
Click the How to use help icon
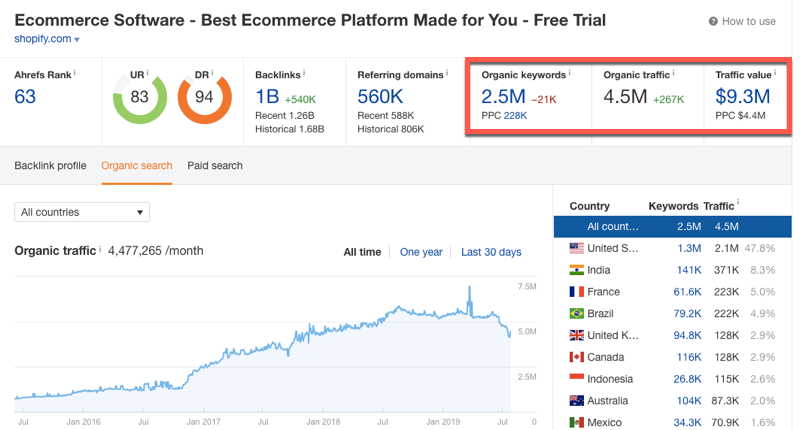713,21
